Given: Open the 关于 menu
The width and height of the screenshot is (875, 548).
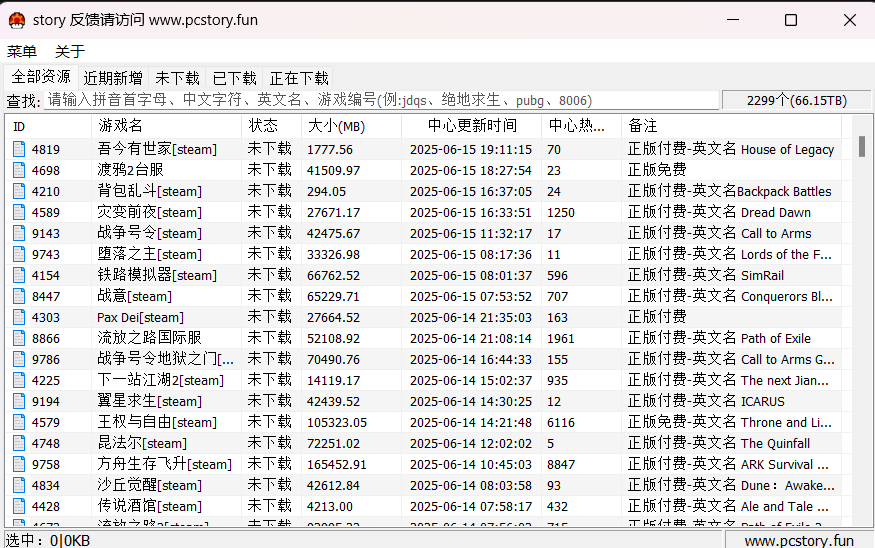Looking at the screenshot, I should pos(70,51).
